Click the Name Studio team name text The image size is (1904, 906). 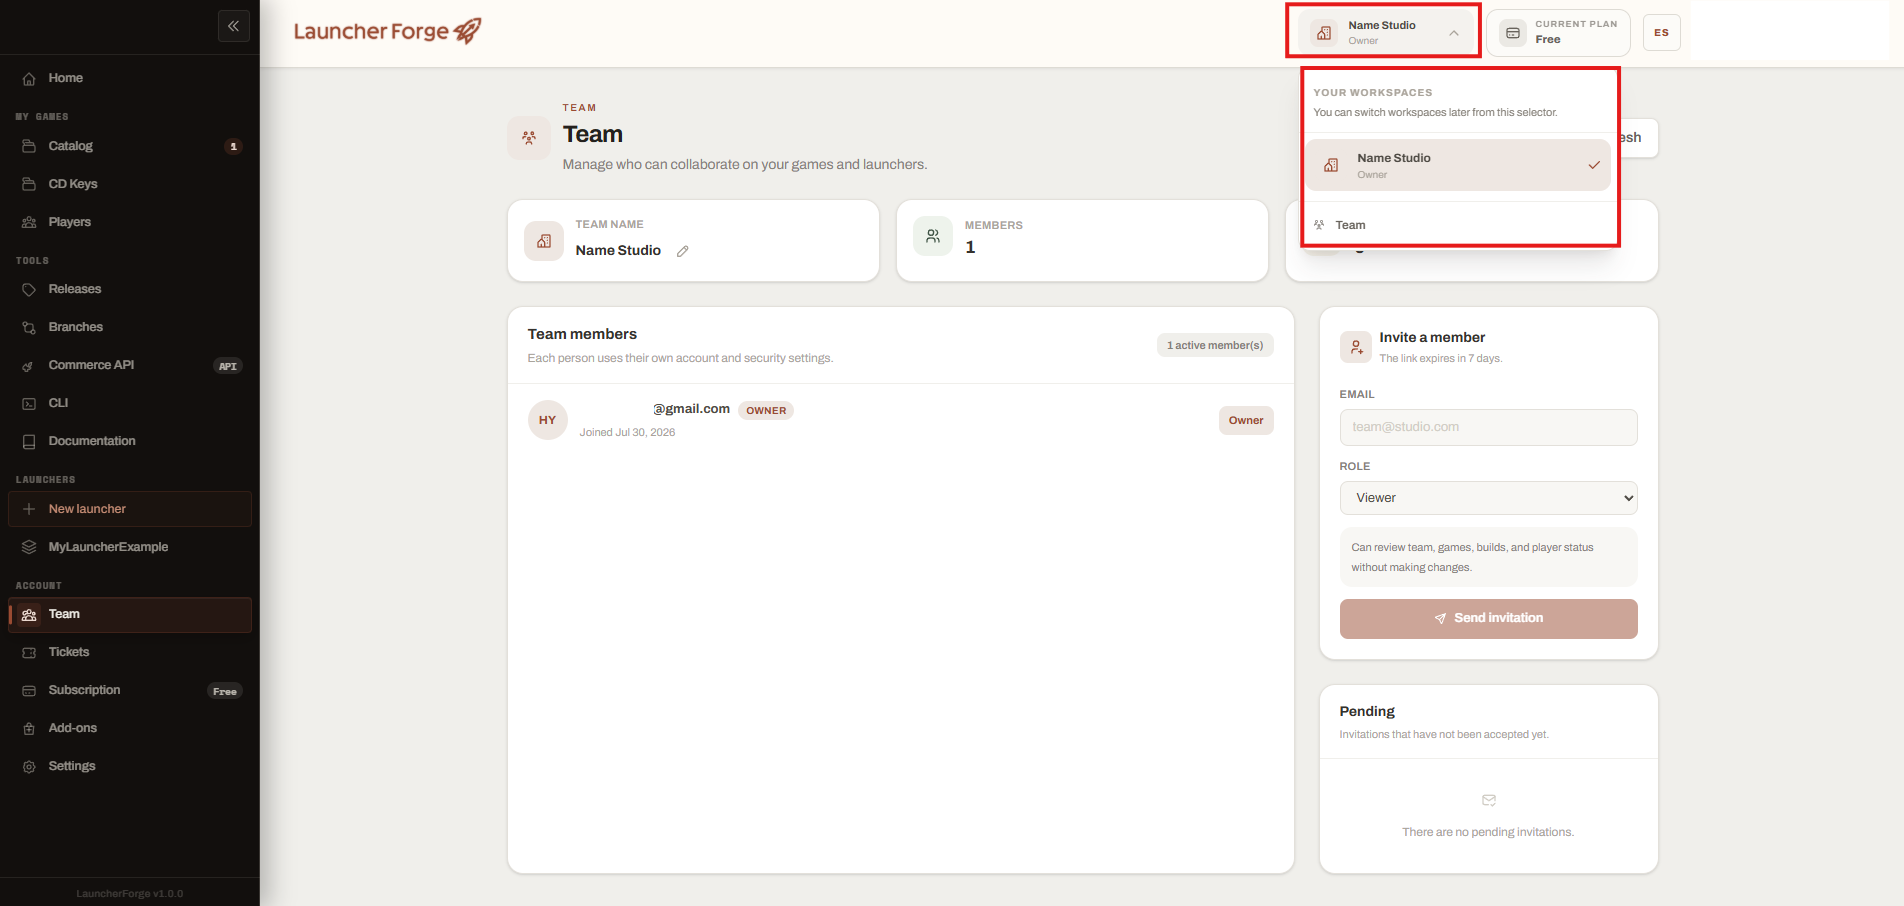618,250
